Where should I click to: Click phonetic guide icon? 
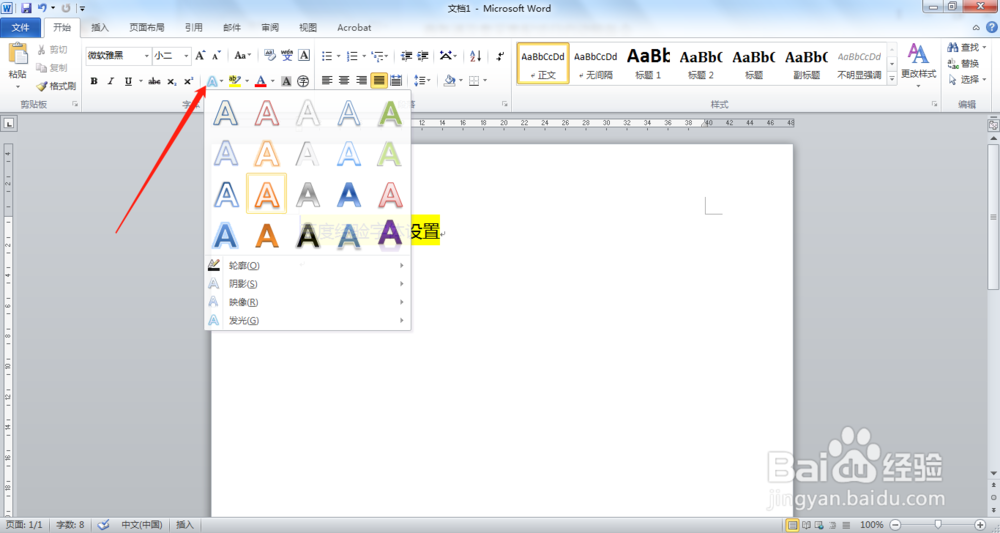[287, 55]
